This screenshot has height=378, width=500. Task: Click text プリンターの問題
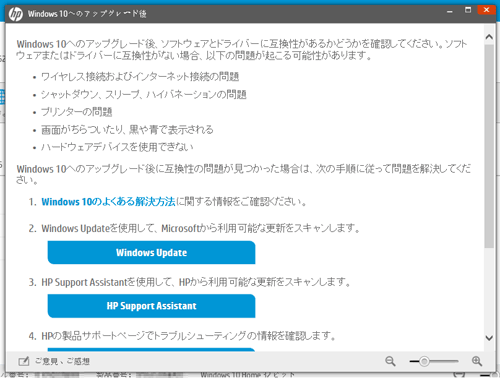[76, 112]
